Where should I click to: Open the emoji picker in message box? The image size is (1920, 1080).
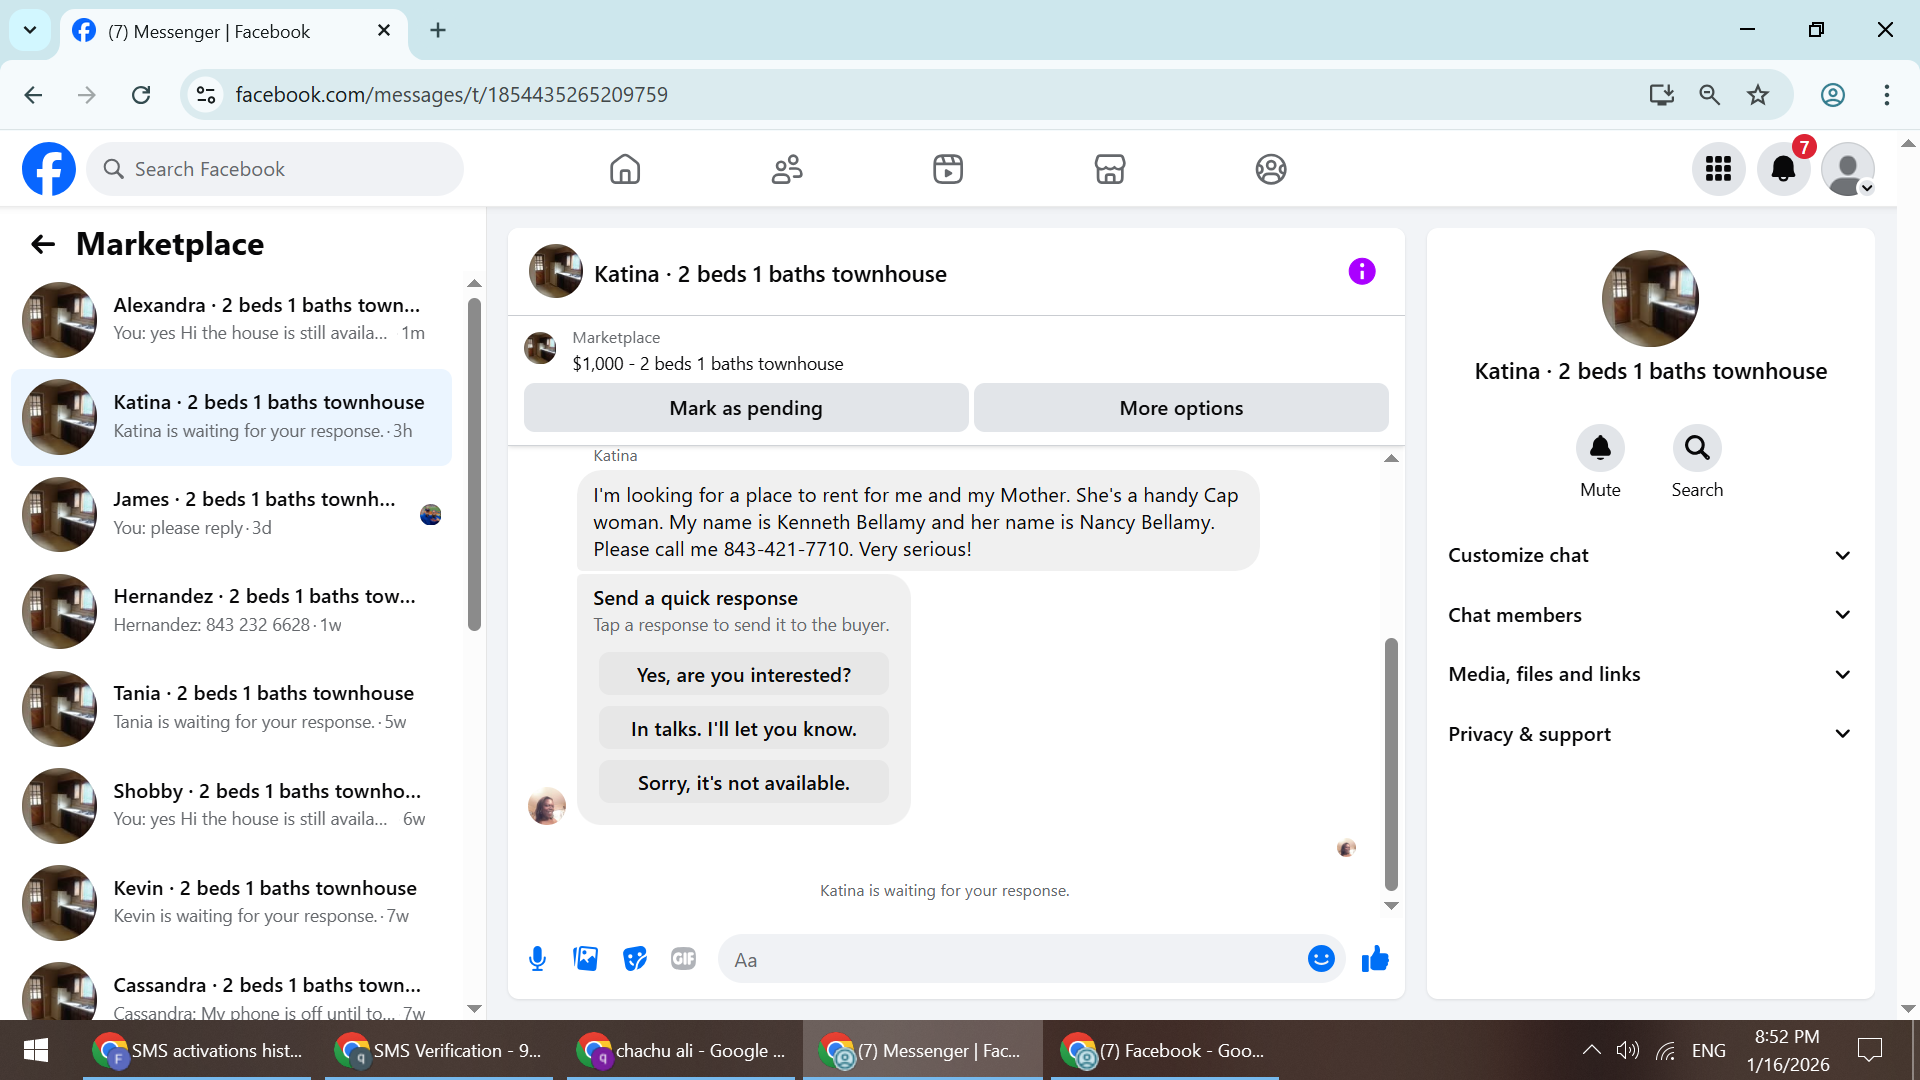1321,959
